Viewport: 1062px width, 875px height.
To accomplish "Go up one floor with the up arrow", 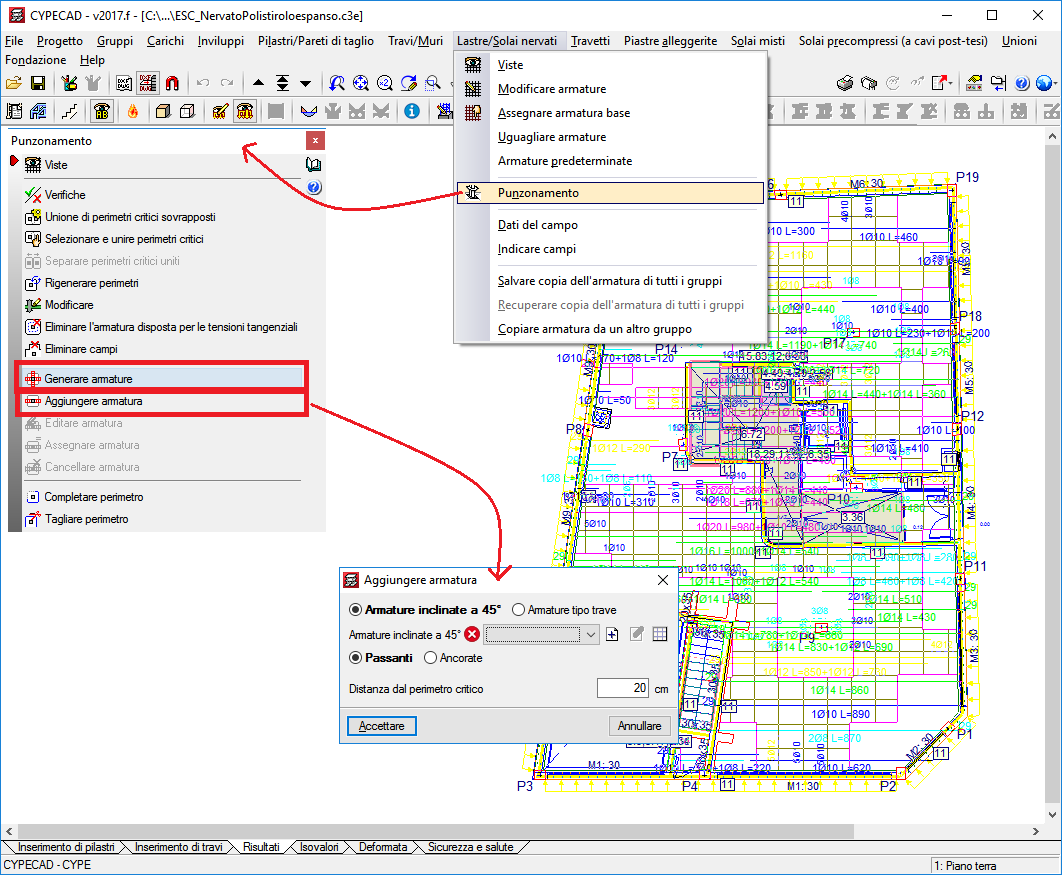I will coord(258,83).
